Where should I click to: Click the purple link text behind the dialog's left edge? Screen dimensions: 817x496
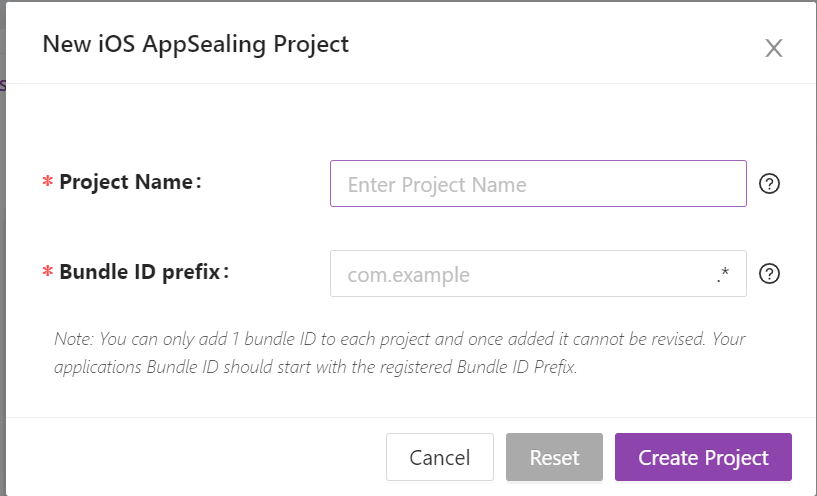click(x=3, y=84)
